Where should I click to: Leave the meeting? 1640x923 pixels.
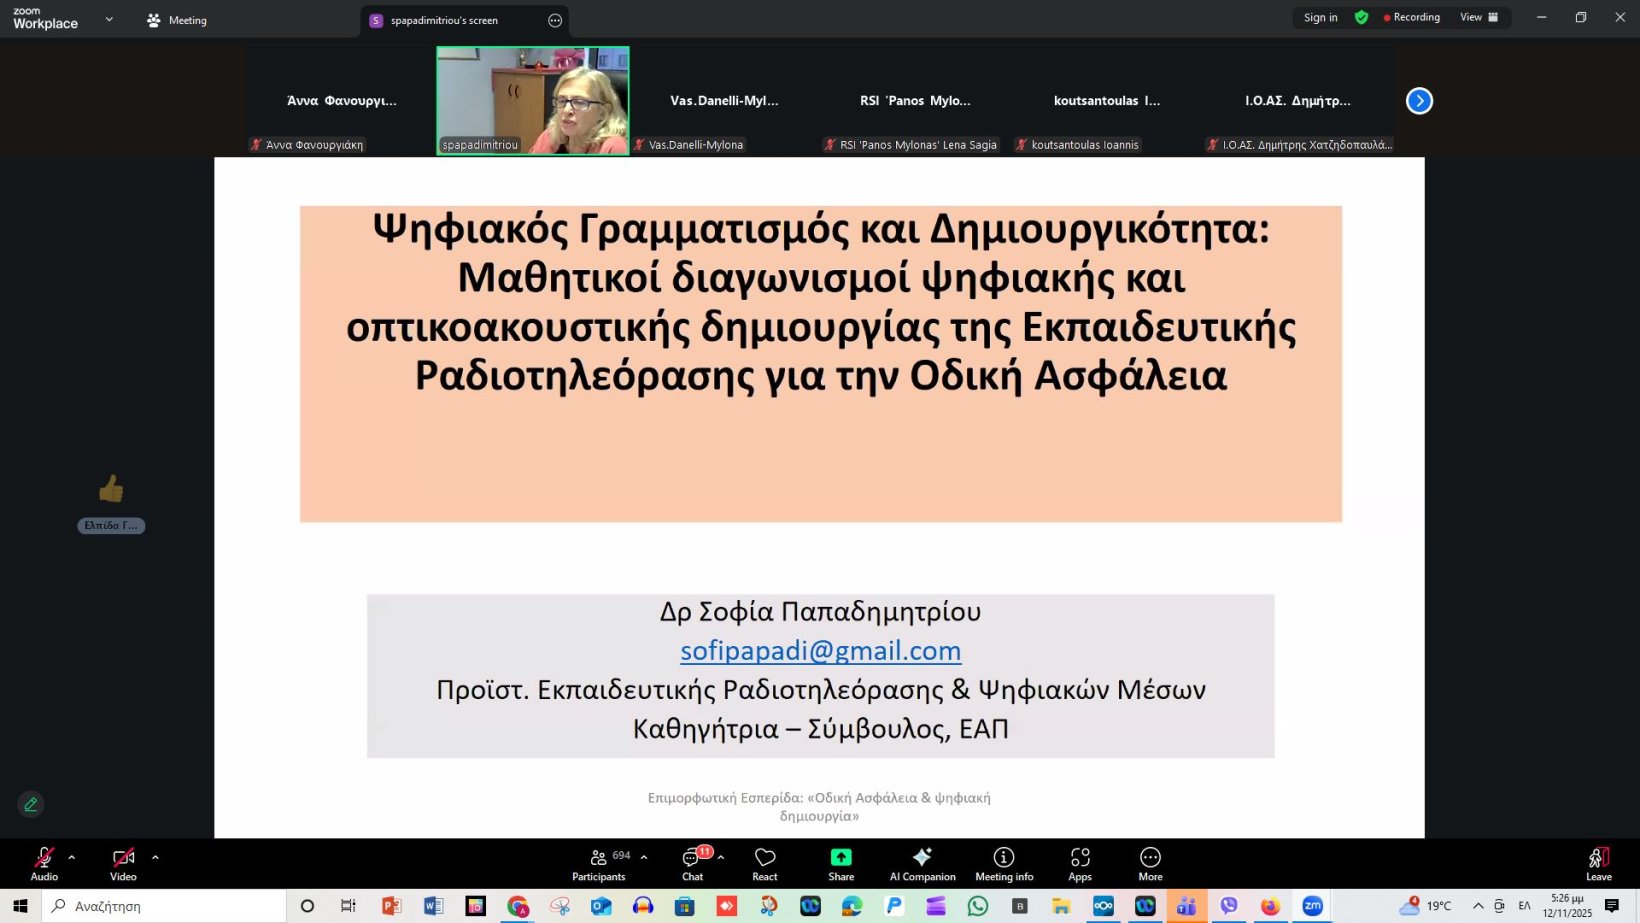click(x=1598, y=864)
